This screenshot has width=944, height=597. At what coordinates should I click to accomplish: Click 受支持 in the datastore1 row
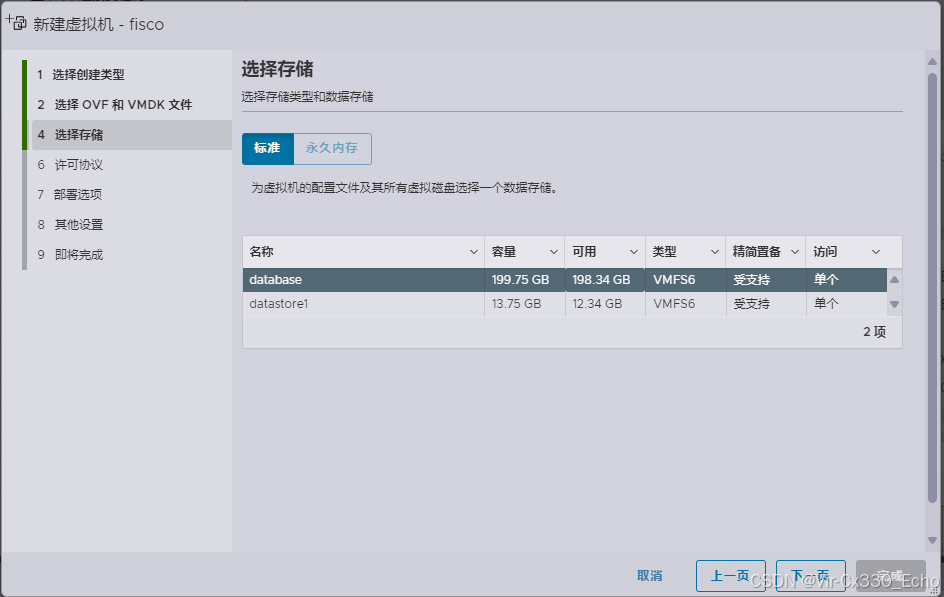tap(751, 304)
